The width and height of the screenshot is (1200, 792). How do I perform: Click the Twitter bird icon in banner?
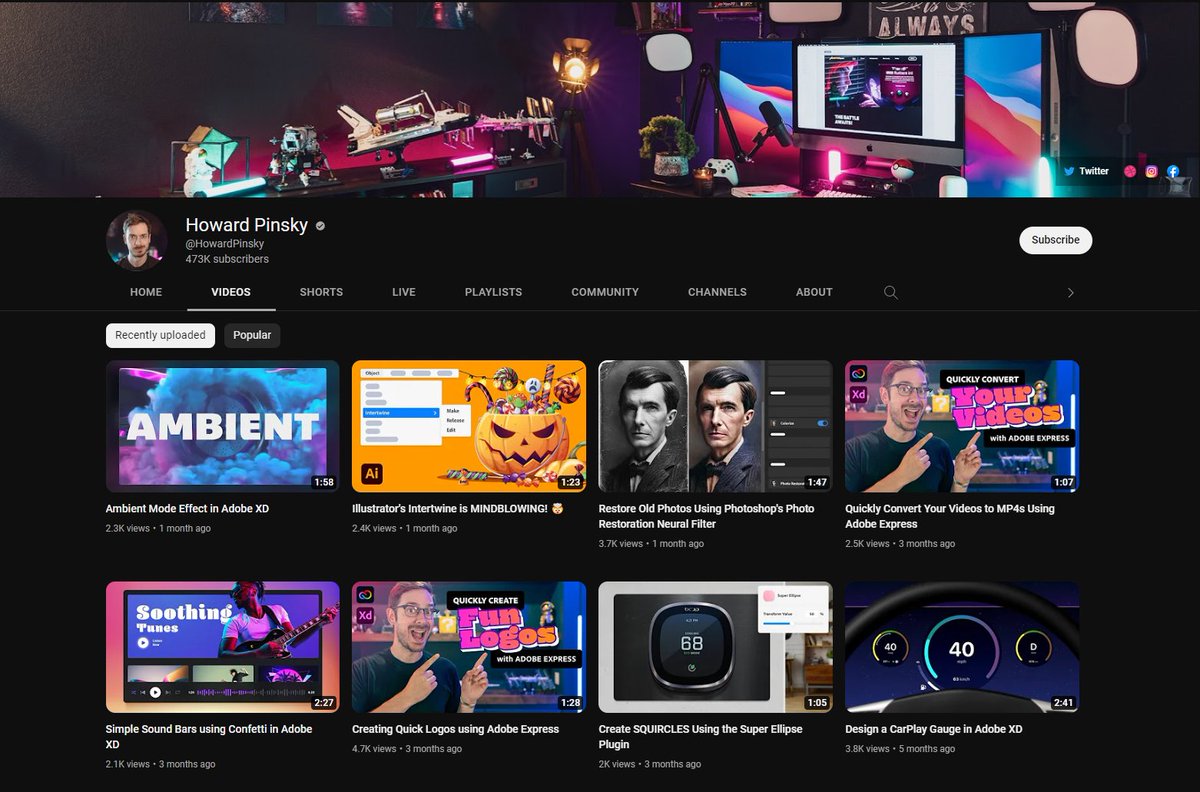[x=1069, y=171]
